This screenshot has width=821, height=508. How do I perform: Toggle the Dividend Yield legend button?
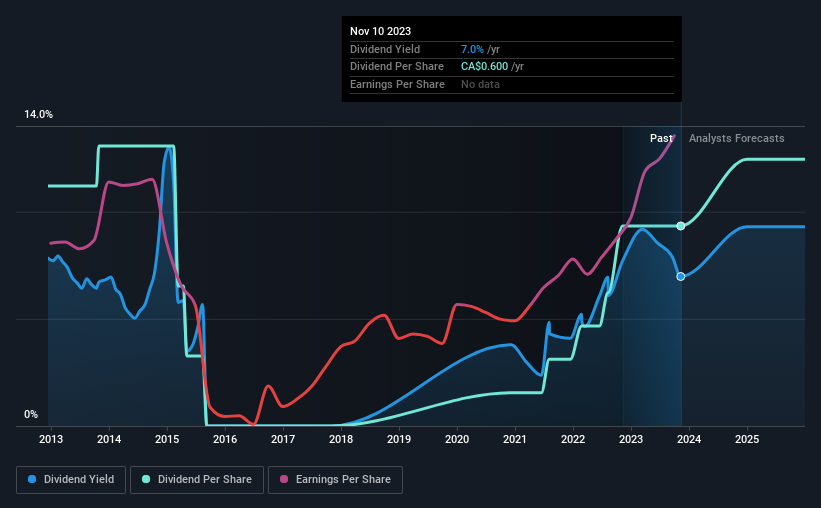71,480
